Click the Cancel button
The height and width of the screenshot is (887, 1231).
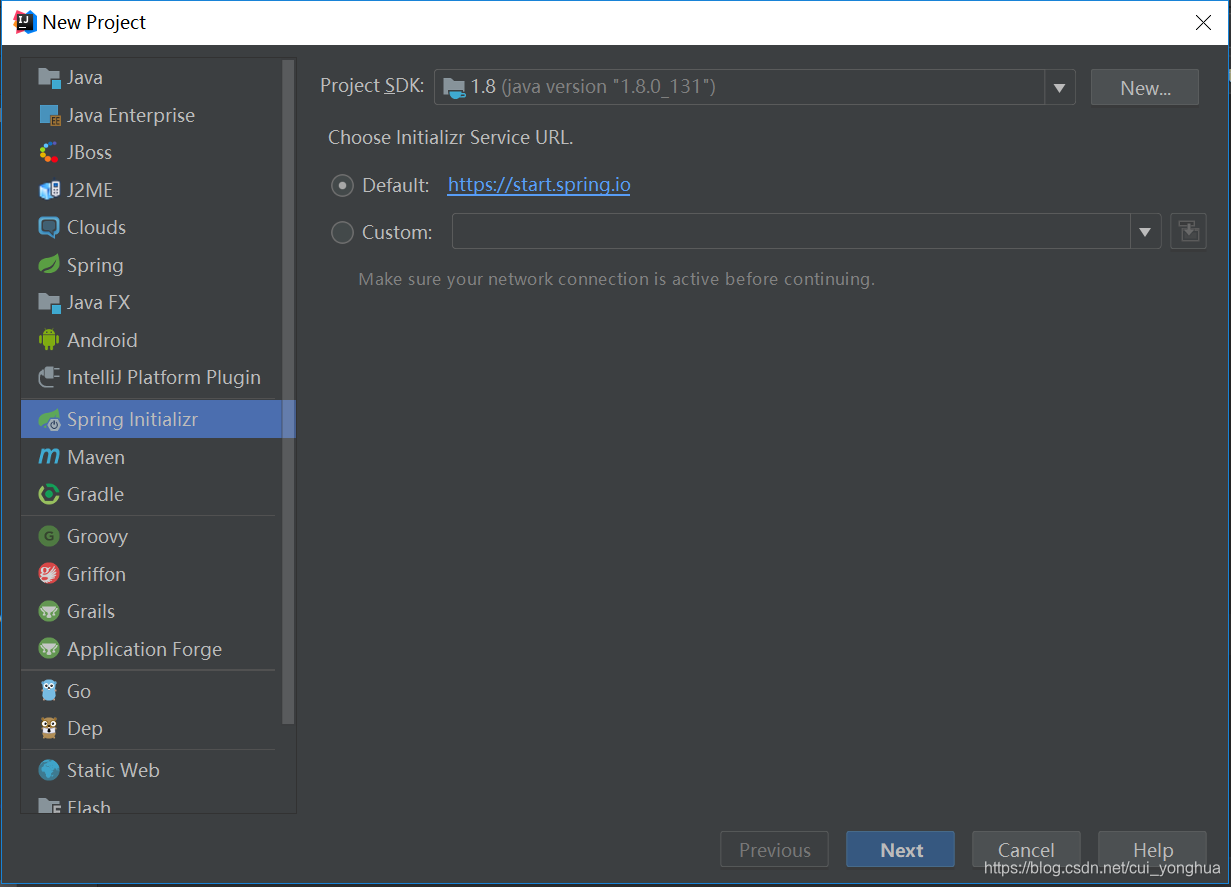pos(1026,850)
